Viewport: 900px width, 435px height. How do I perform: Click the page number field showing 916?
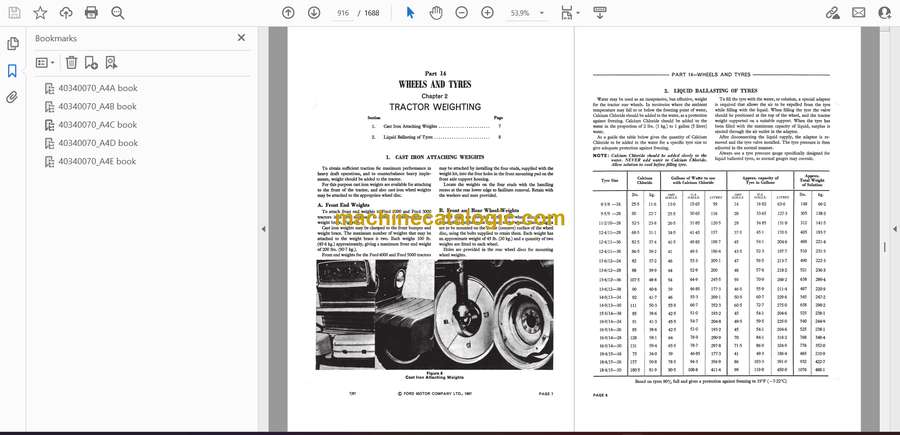[x=343, y=13]
